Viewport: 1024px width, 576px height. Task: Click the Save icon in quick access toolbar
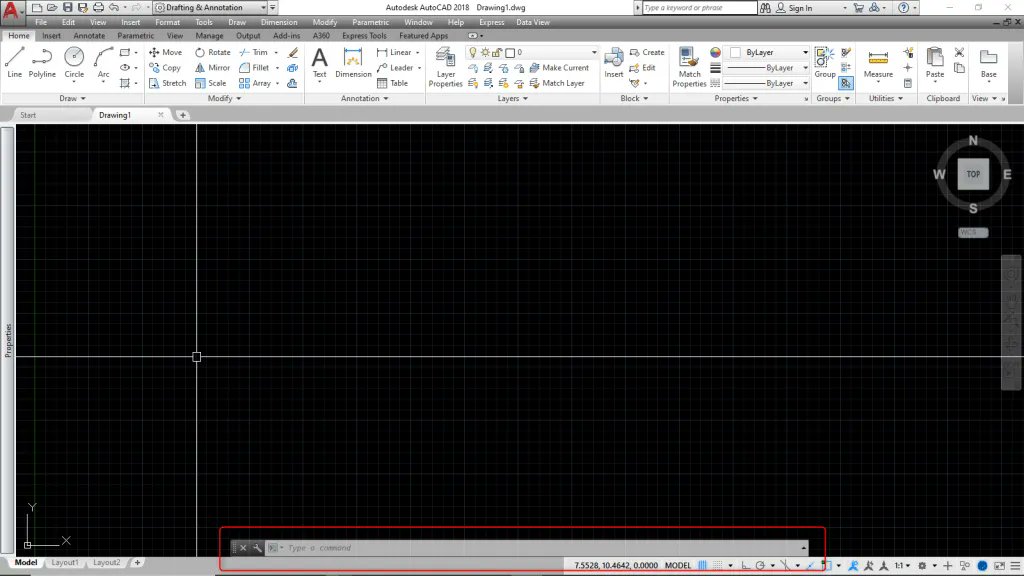click(x=67, y=8)
